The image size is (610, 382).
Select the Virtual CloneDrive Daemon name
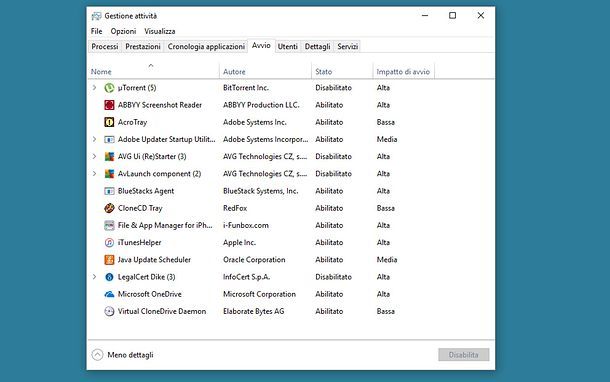coord(162,311)
